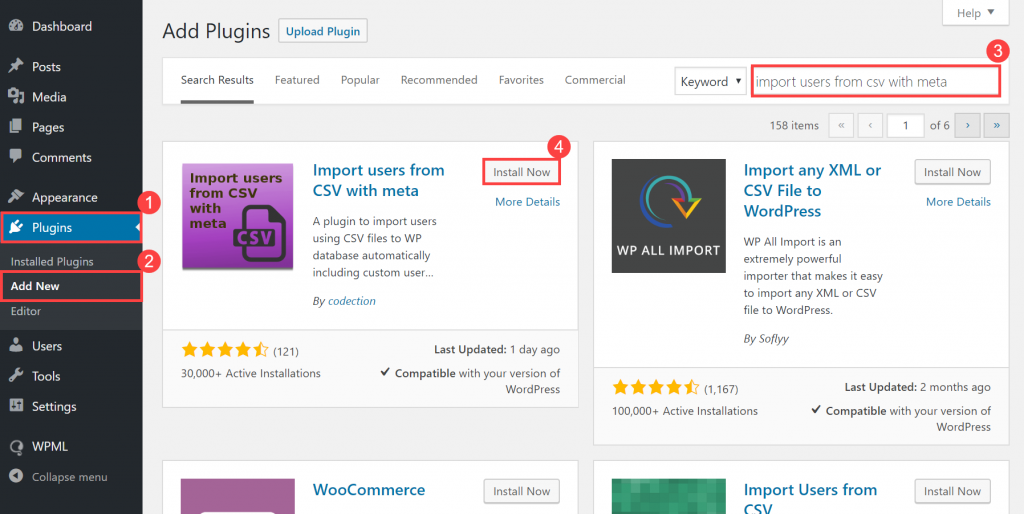Click the Posts pushpin icon
The height and width of the screenshot is (514, 1024).
(16, 67)
